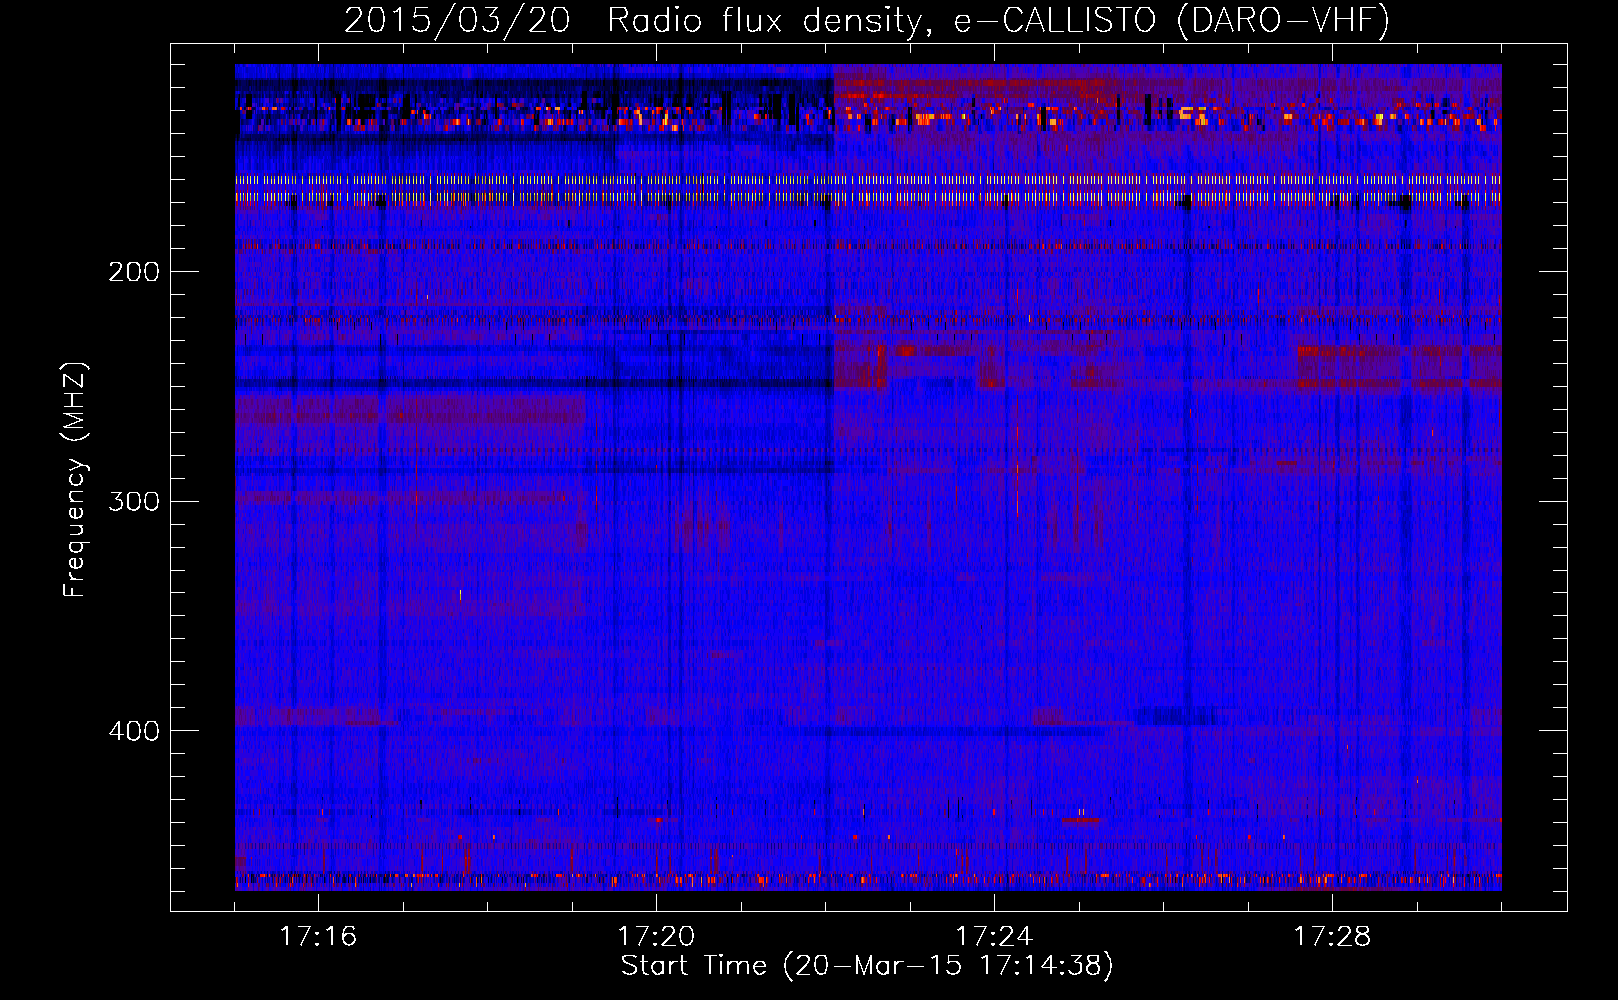The height and width of the screenshot is (1000, 1618).
Task: Click the plot title '2015/03/20 Radio flux density'
Action: 868,20
